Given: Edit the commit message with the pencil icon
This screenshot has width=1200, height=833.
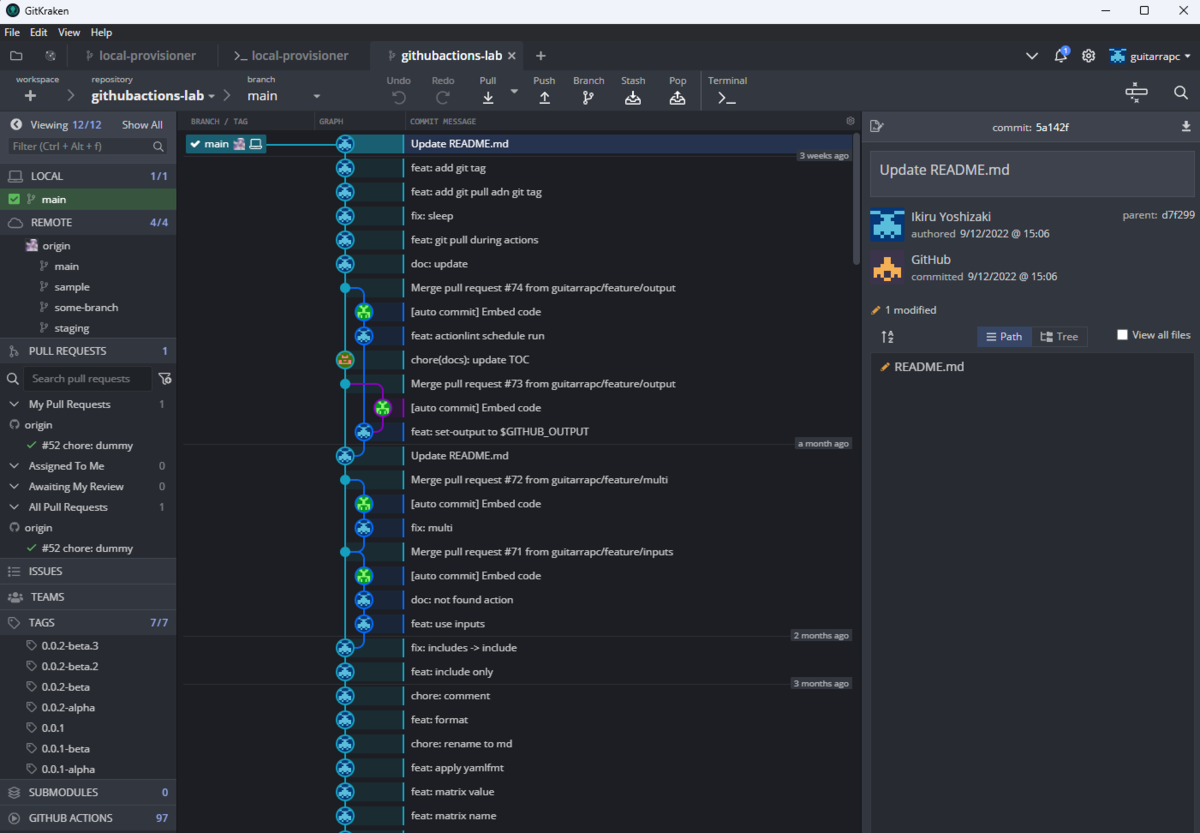Looking at the screenshot, I should pos(876,126).
